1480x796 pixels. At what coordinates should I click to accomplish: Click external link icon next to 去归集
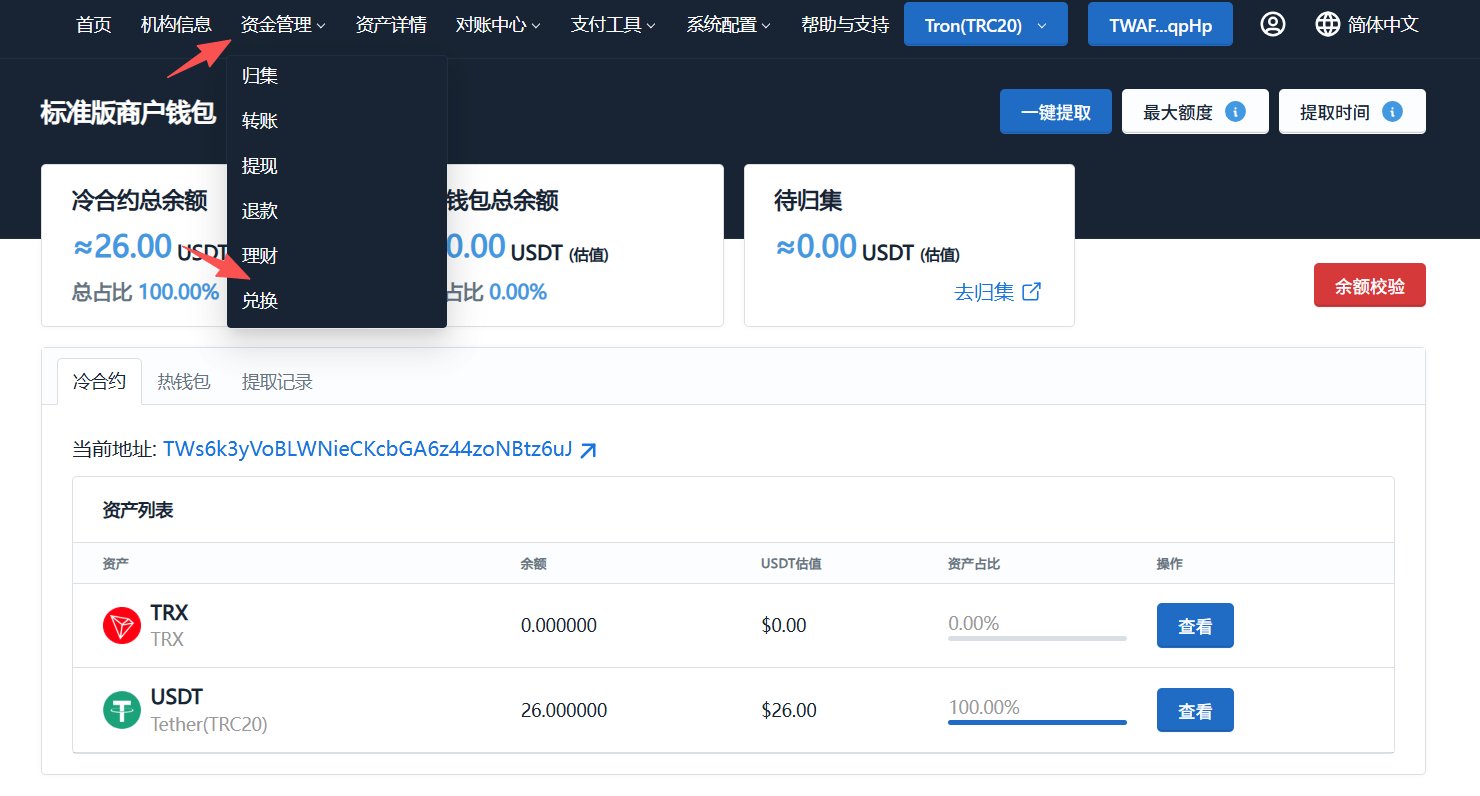click(x=1031, y=292)
